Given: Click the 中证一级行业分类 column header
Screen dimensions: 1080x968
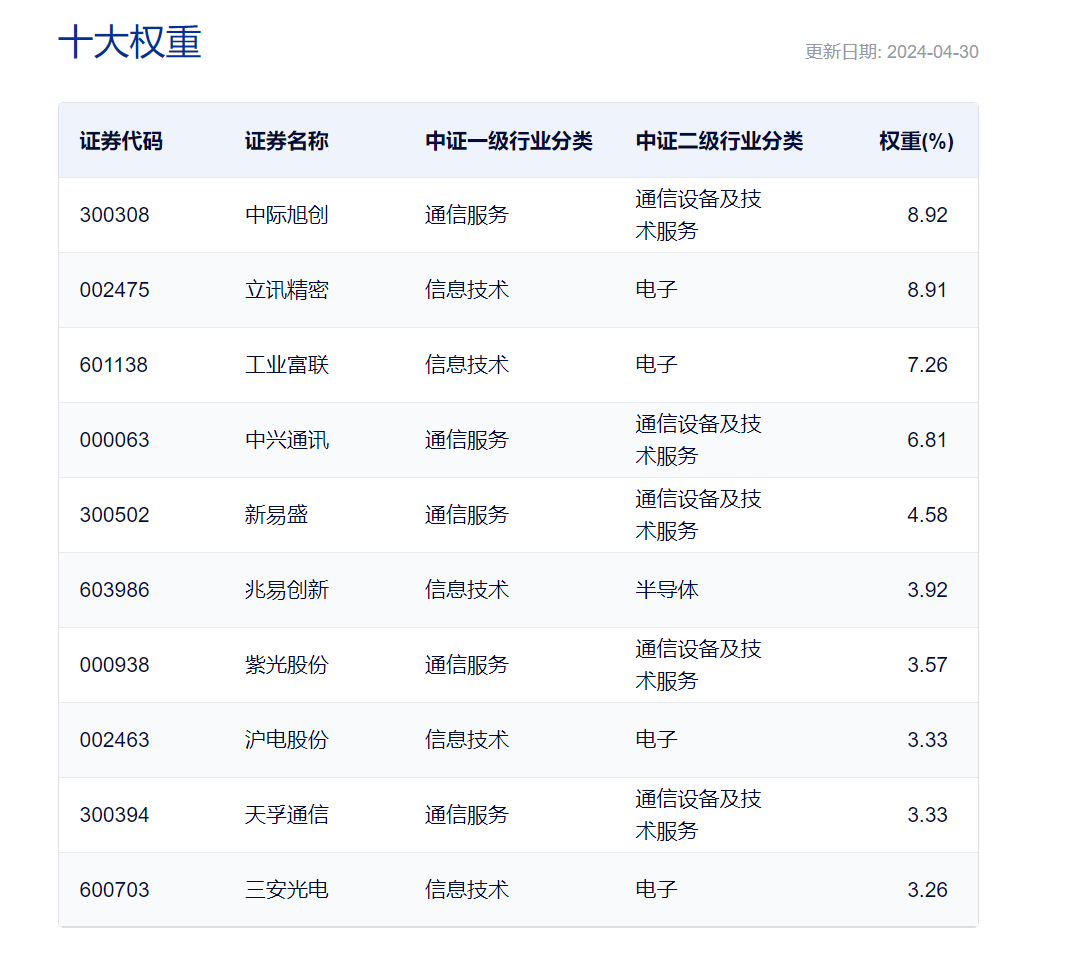Looking at the screenshot, I should (x=508, y=141).
